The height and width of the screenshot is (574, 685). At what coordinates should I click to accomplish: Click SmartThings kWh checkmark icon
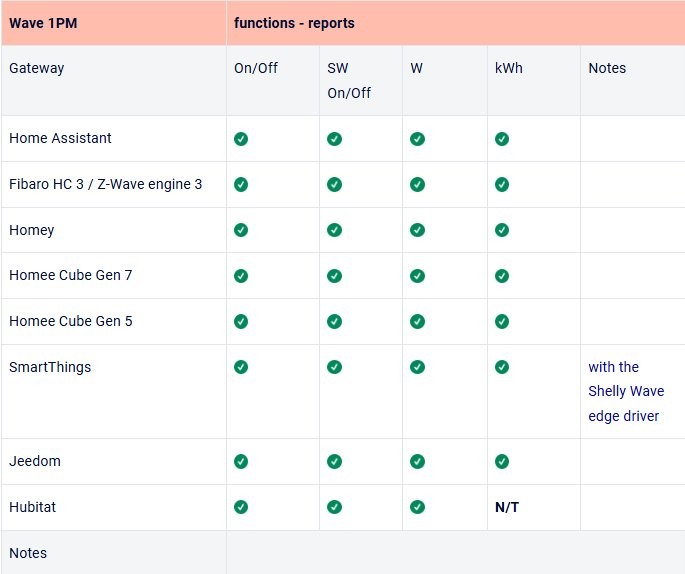(502, 367)
